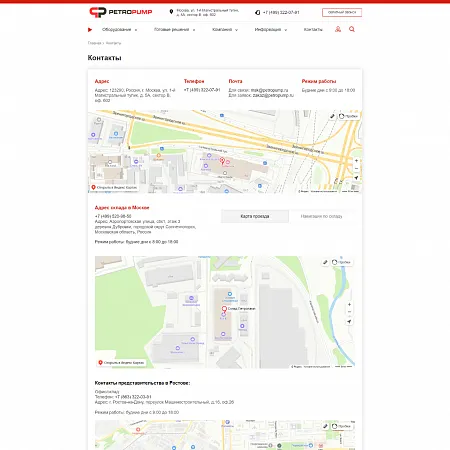Viewport: 450px width, 450px height.
Task: Open site search magnifier icon
Action: point(352,29)
